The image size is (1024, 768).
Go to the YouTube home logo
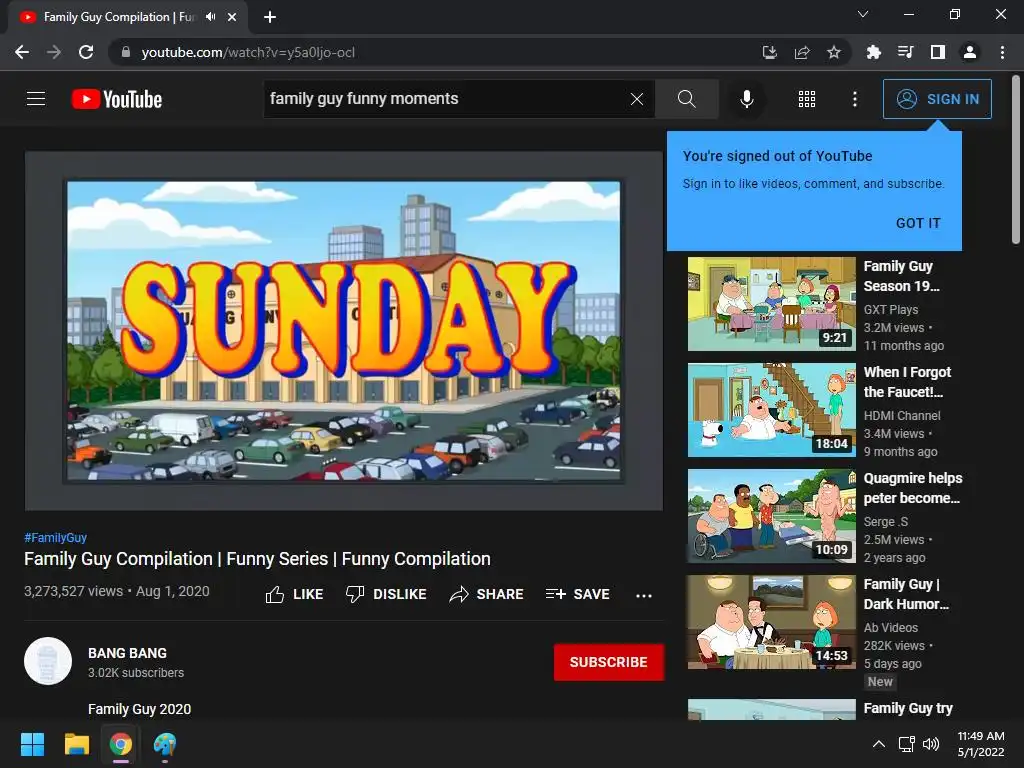(117, 99)
